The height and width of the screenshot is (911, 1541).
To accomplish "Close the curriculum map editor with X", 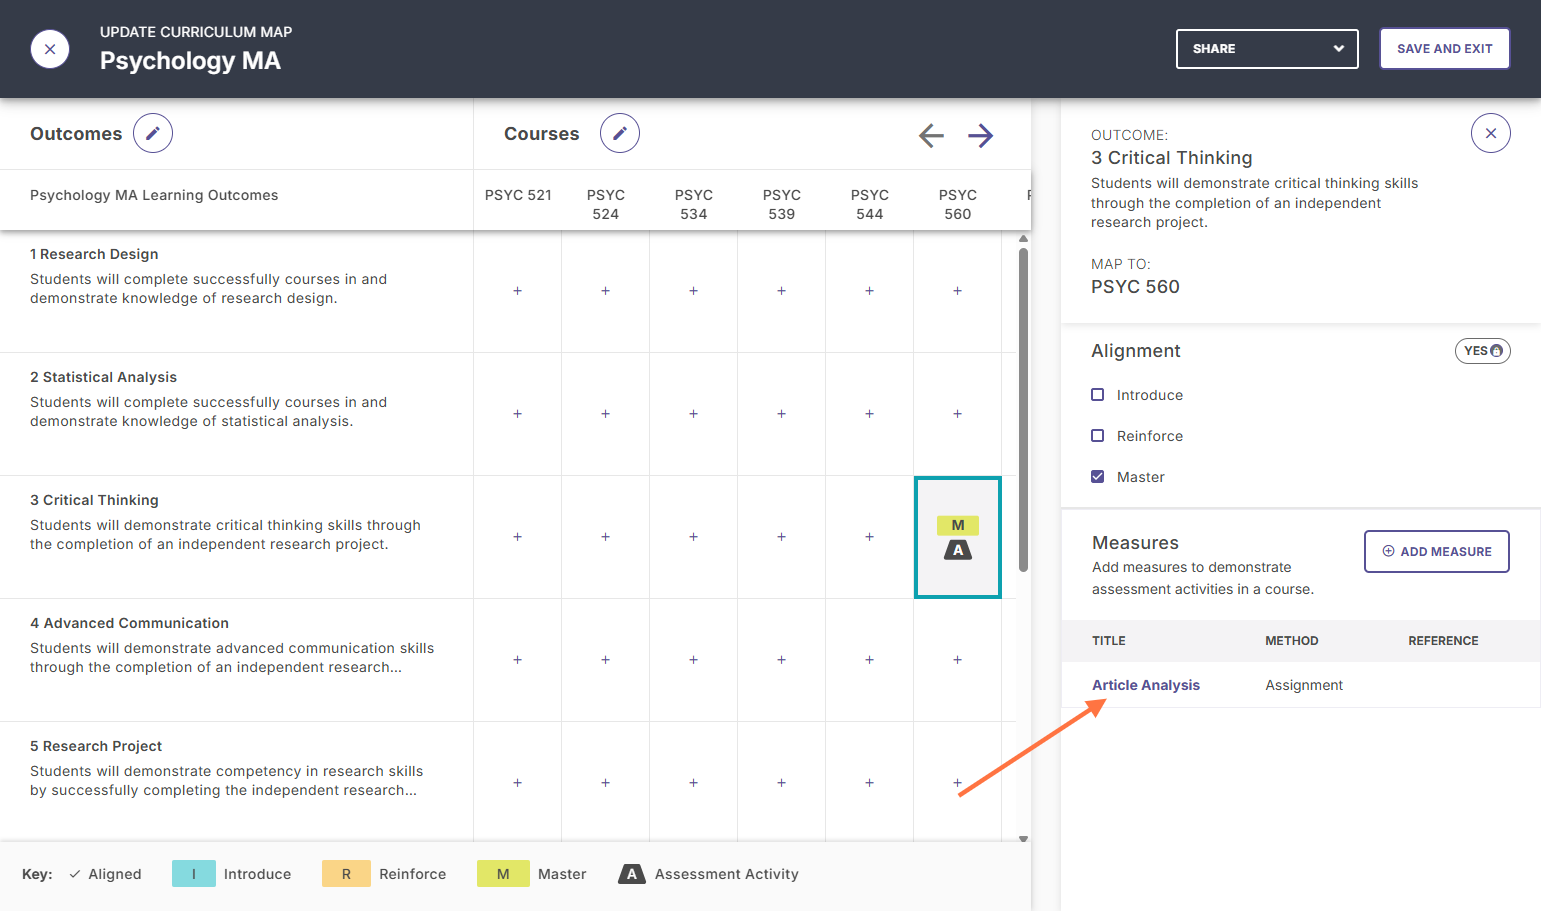I will point(50,49).
